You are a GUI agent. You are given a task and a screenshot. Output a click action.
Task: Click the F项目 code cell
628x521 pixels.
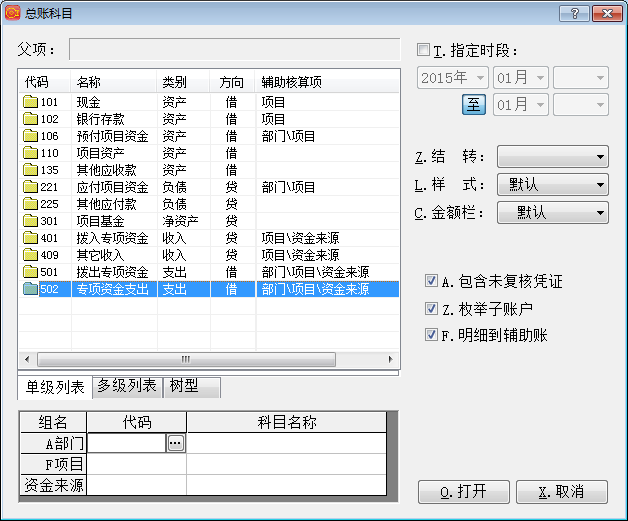click(x=137, y=464)
